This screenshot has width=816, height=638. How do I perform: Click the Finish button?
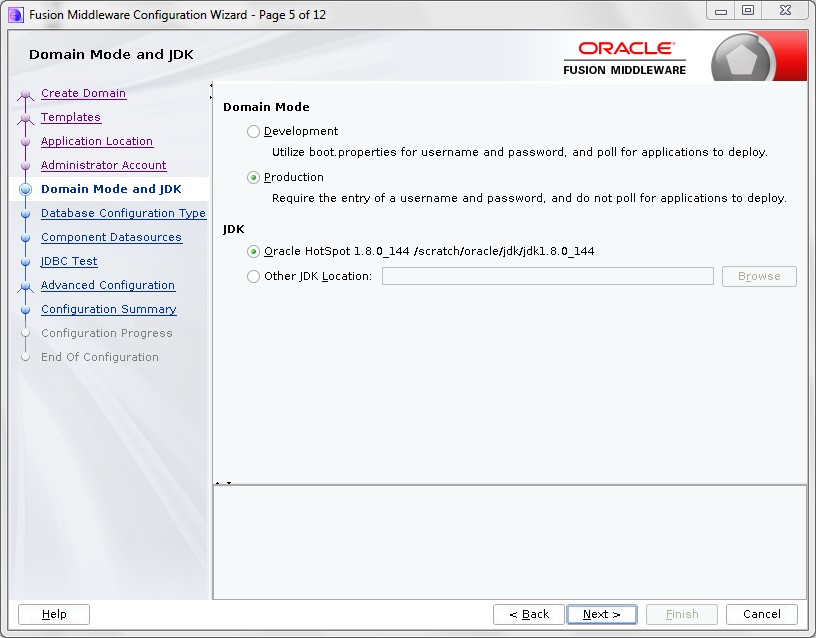[682, 614]
